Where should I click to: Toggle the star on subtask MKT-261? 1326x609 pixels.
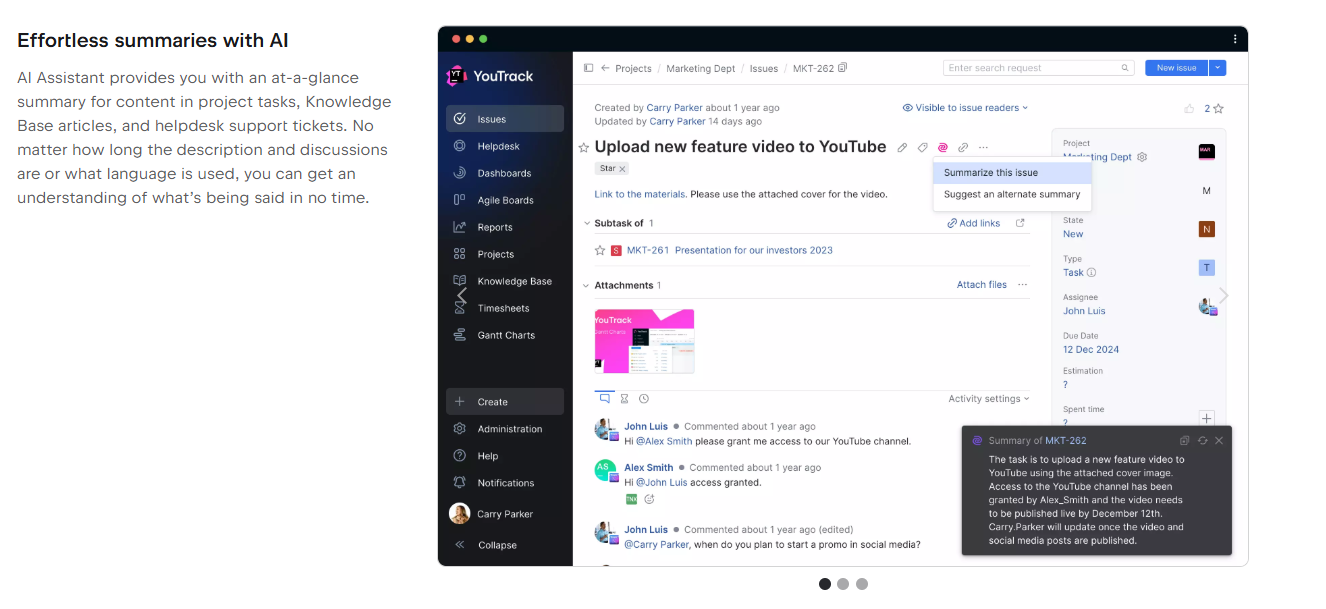click(x=600, y=250)
